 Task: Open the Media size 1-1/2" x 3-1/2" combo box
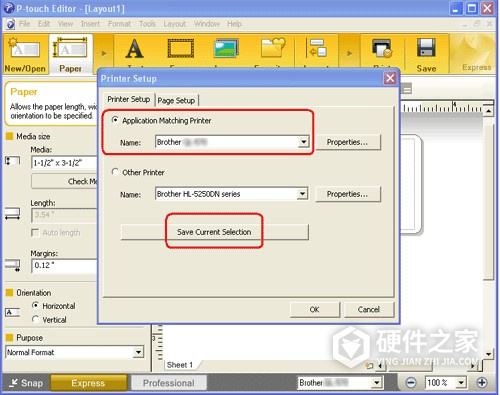[x=64, y=163]
